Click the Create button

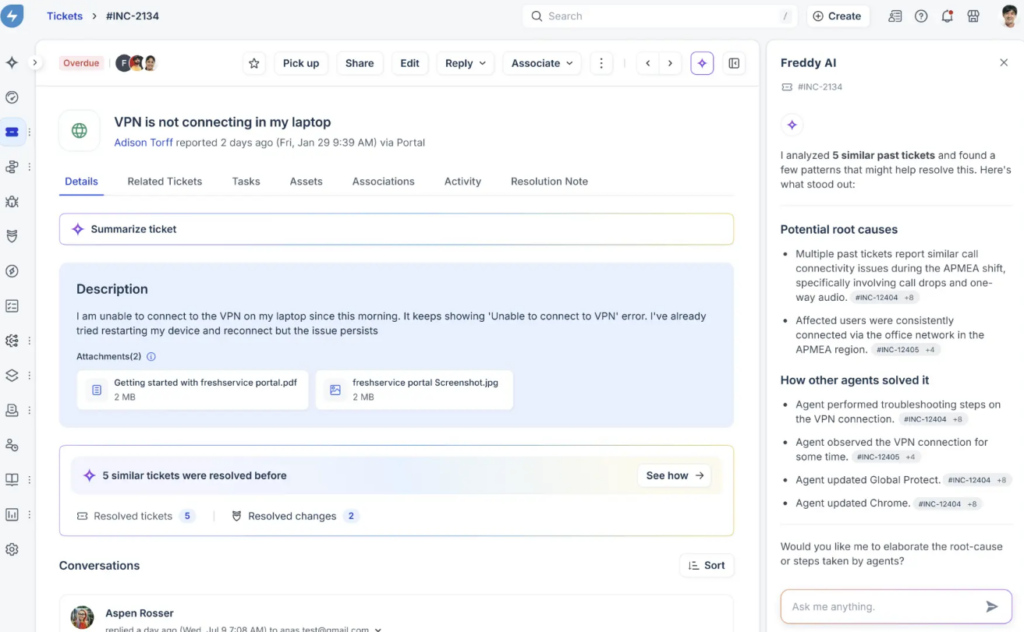(837, 16)
